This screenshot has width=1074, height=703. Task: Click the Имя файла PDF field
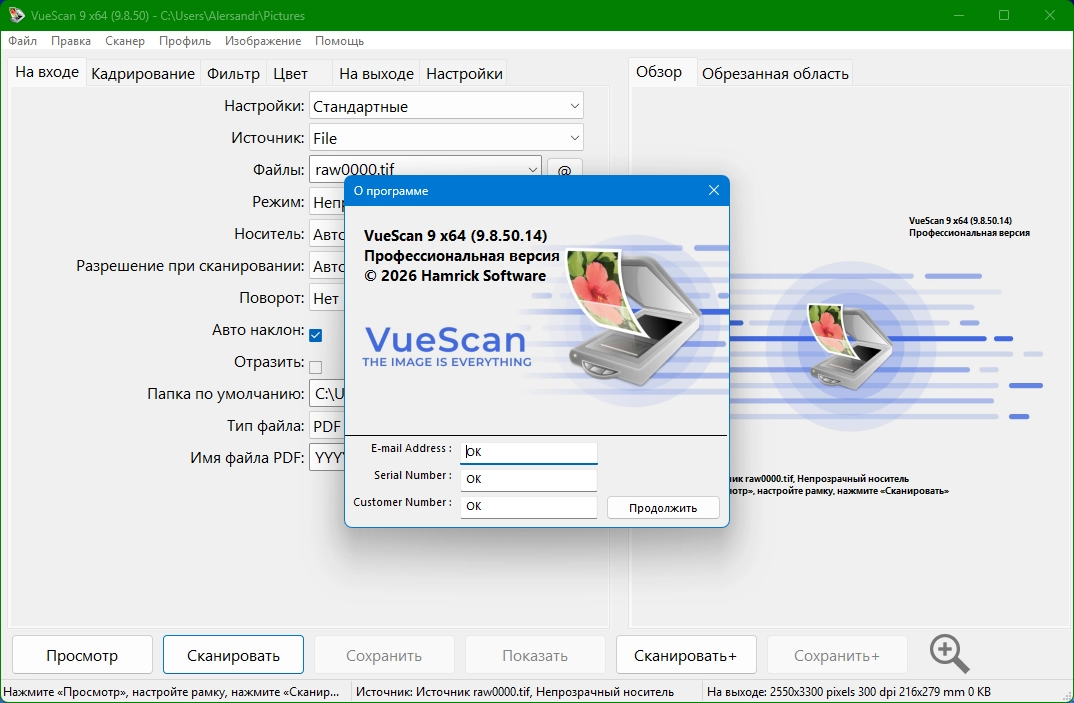coord(327,458)
